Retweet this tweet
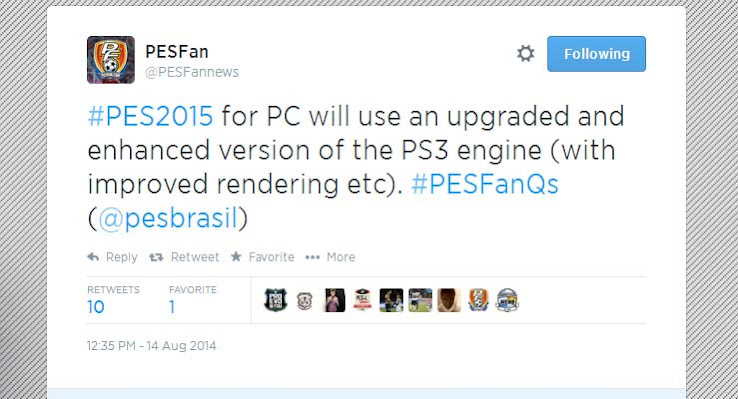Viewport: 738px width, 399px height. point(184,257)
